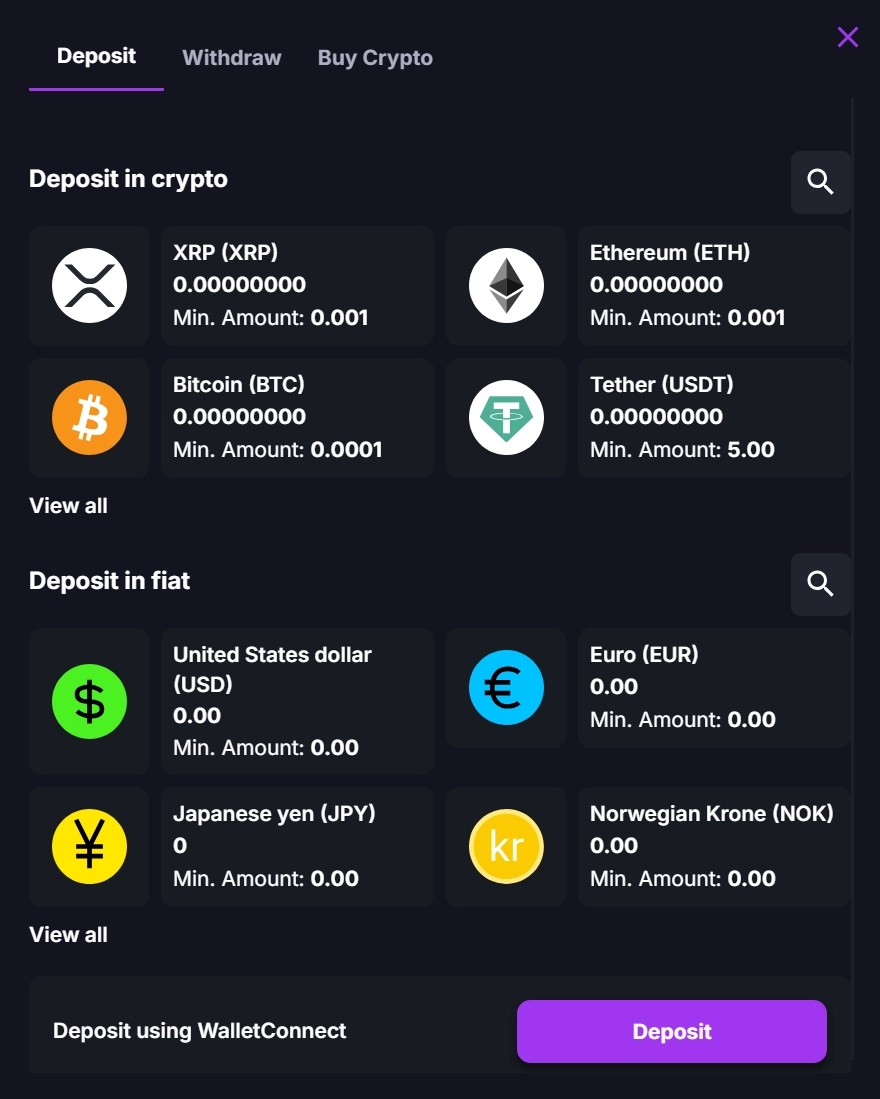Viewport: 880px width, 1099px height.
Task: Open fiat currency search magnifier
Action: pyautogui.click(x=820, y=584)
